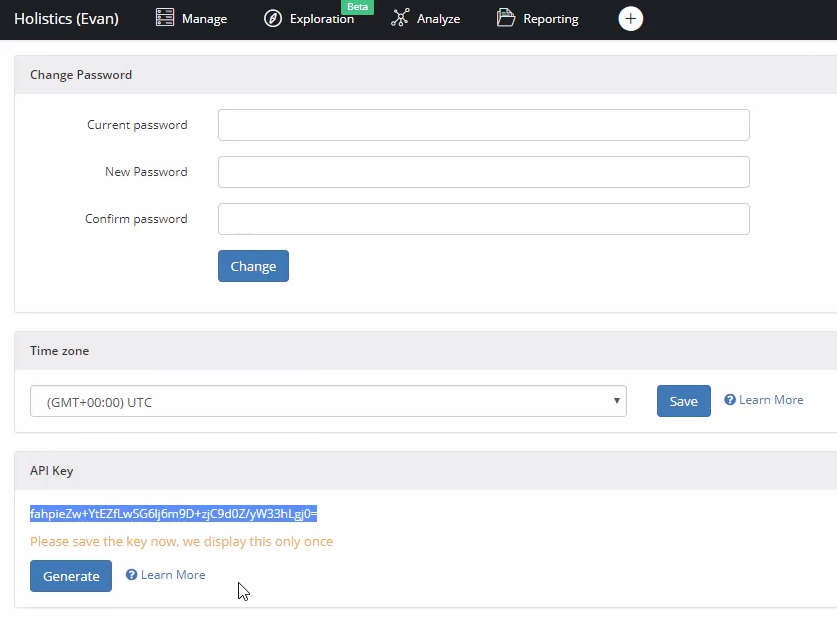Viewport: 837px width, 639px height.
Task: Open the Analyze menu label
Action: point(440,19)
